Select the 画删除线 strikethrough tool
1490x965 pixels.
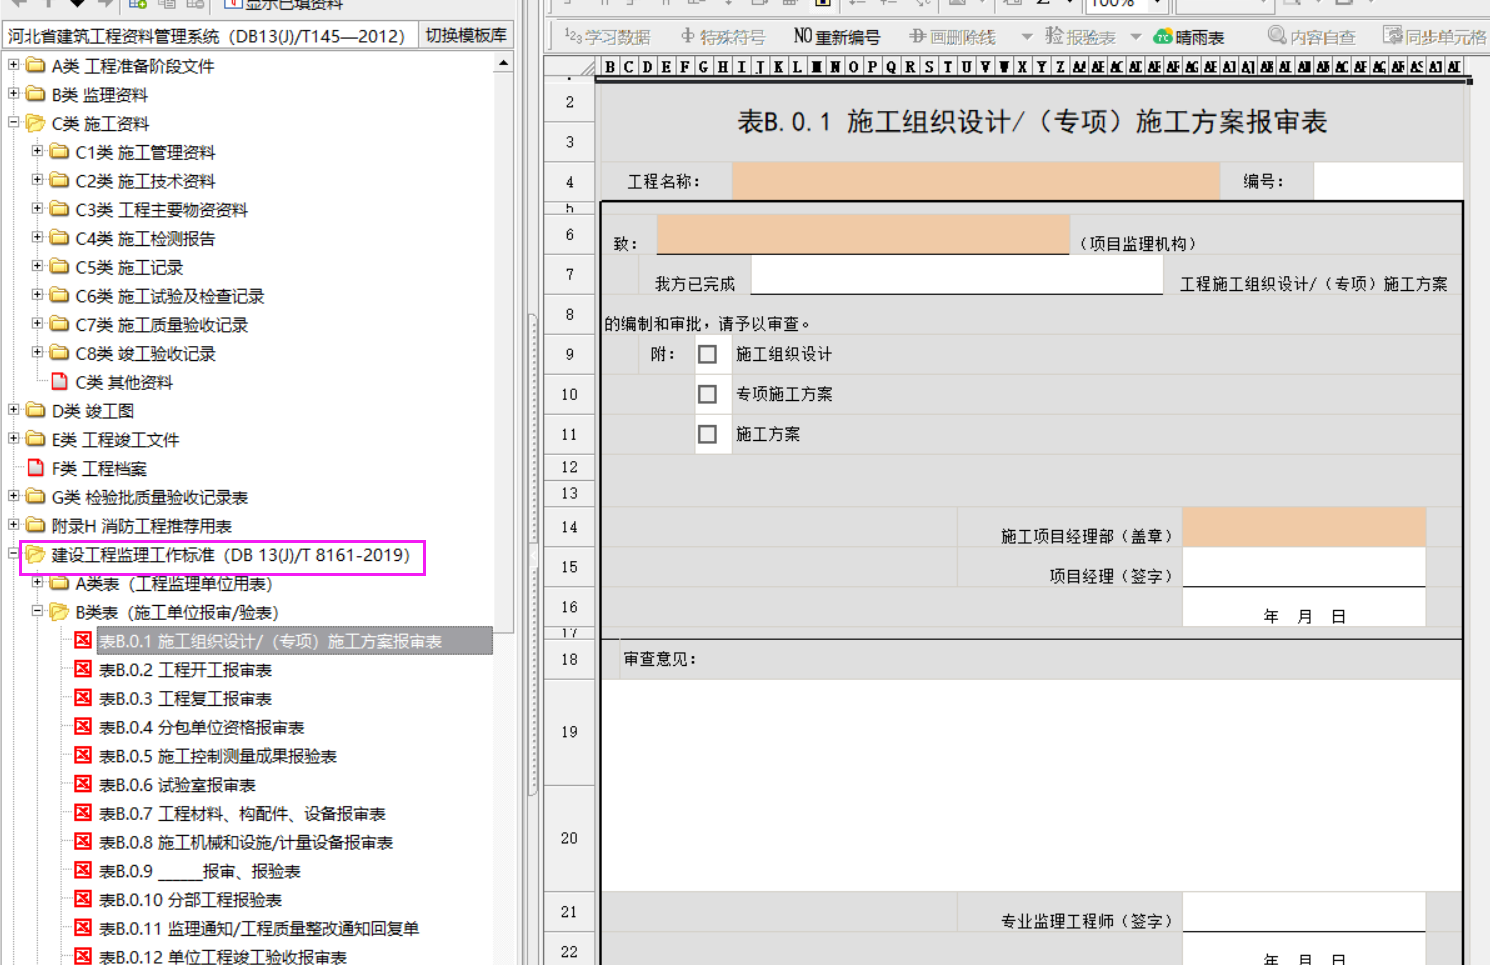952,37
